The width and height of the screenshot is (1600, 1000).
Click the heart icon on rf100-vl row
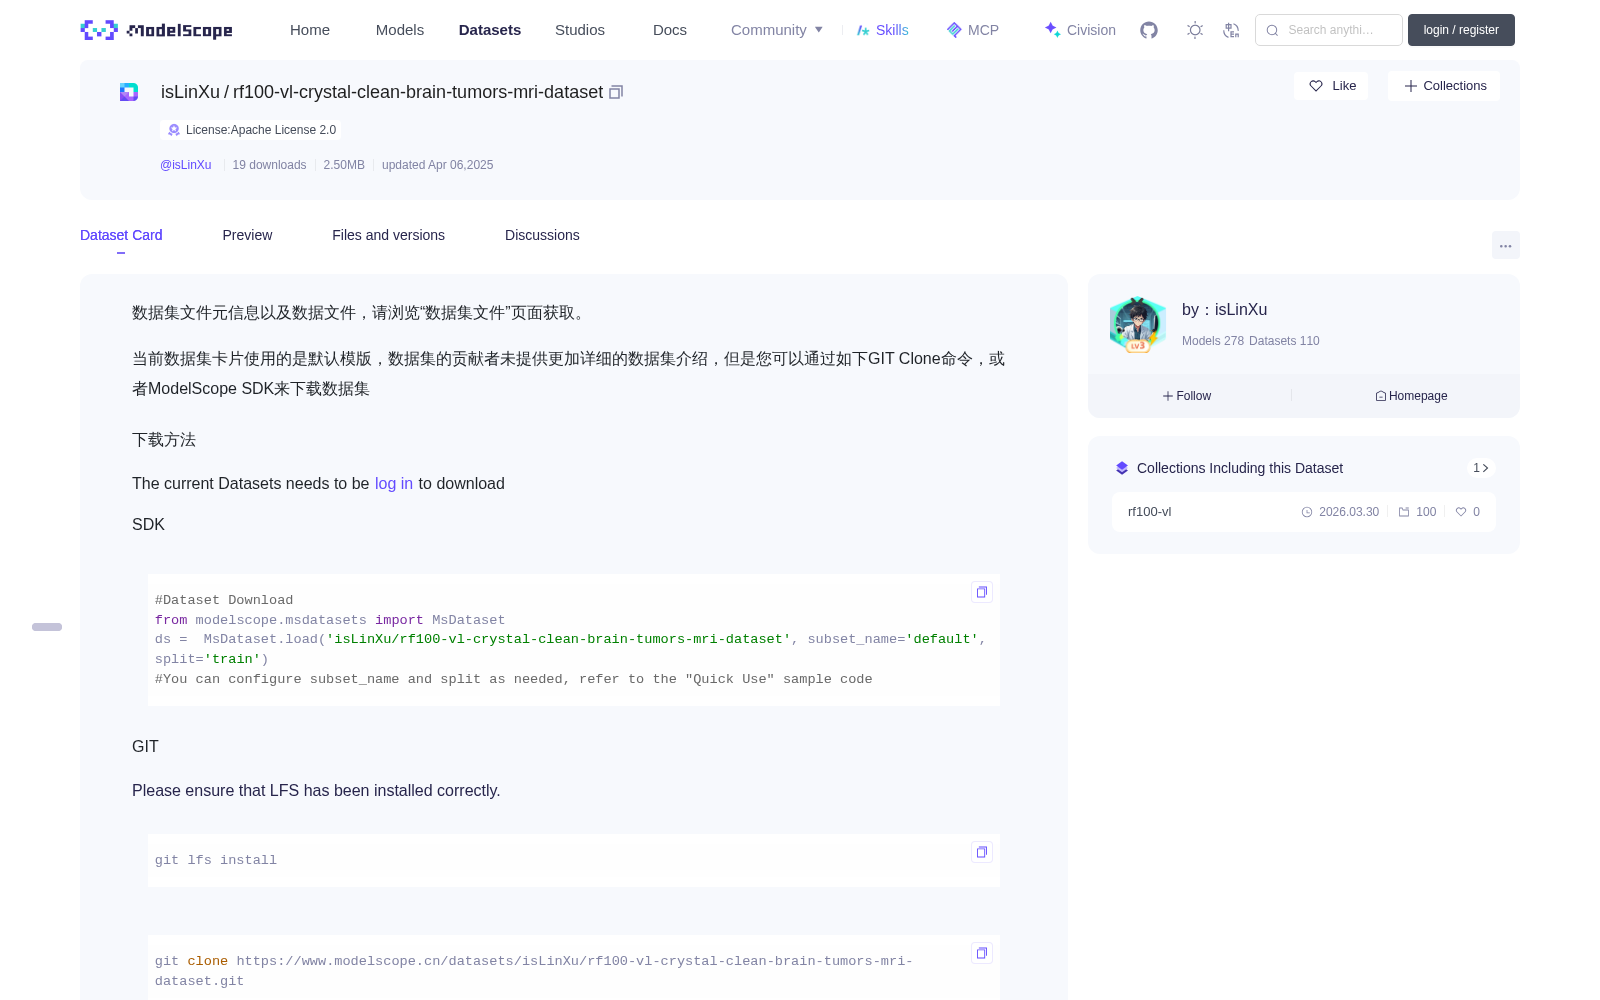click(1461, 512)
